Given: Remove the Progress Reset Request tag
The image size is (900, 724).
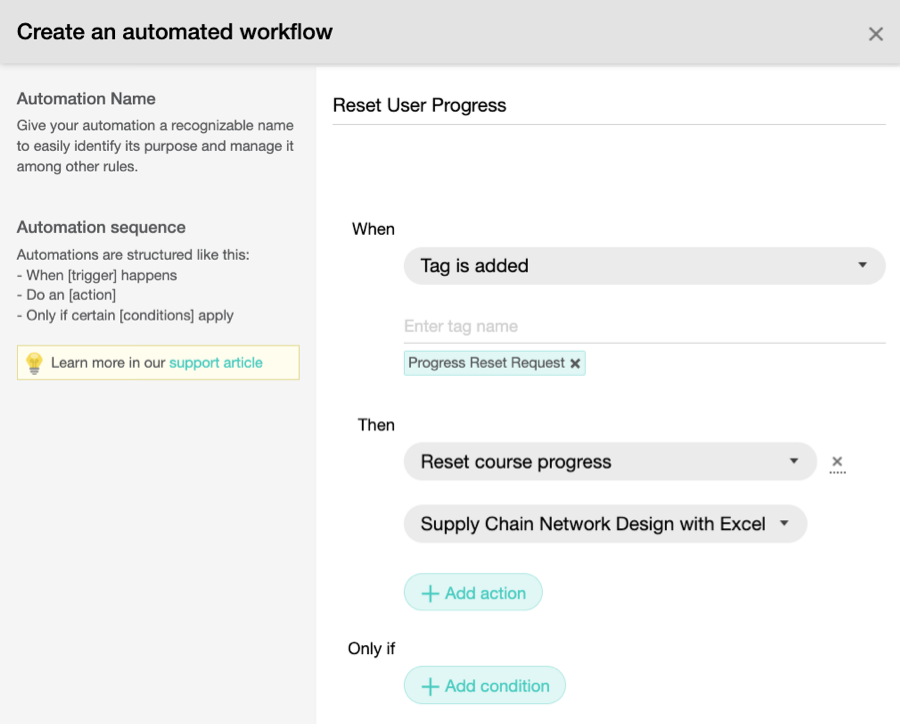Looking at the screenshot, I should (x=575, y=363).
